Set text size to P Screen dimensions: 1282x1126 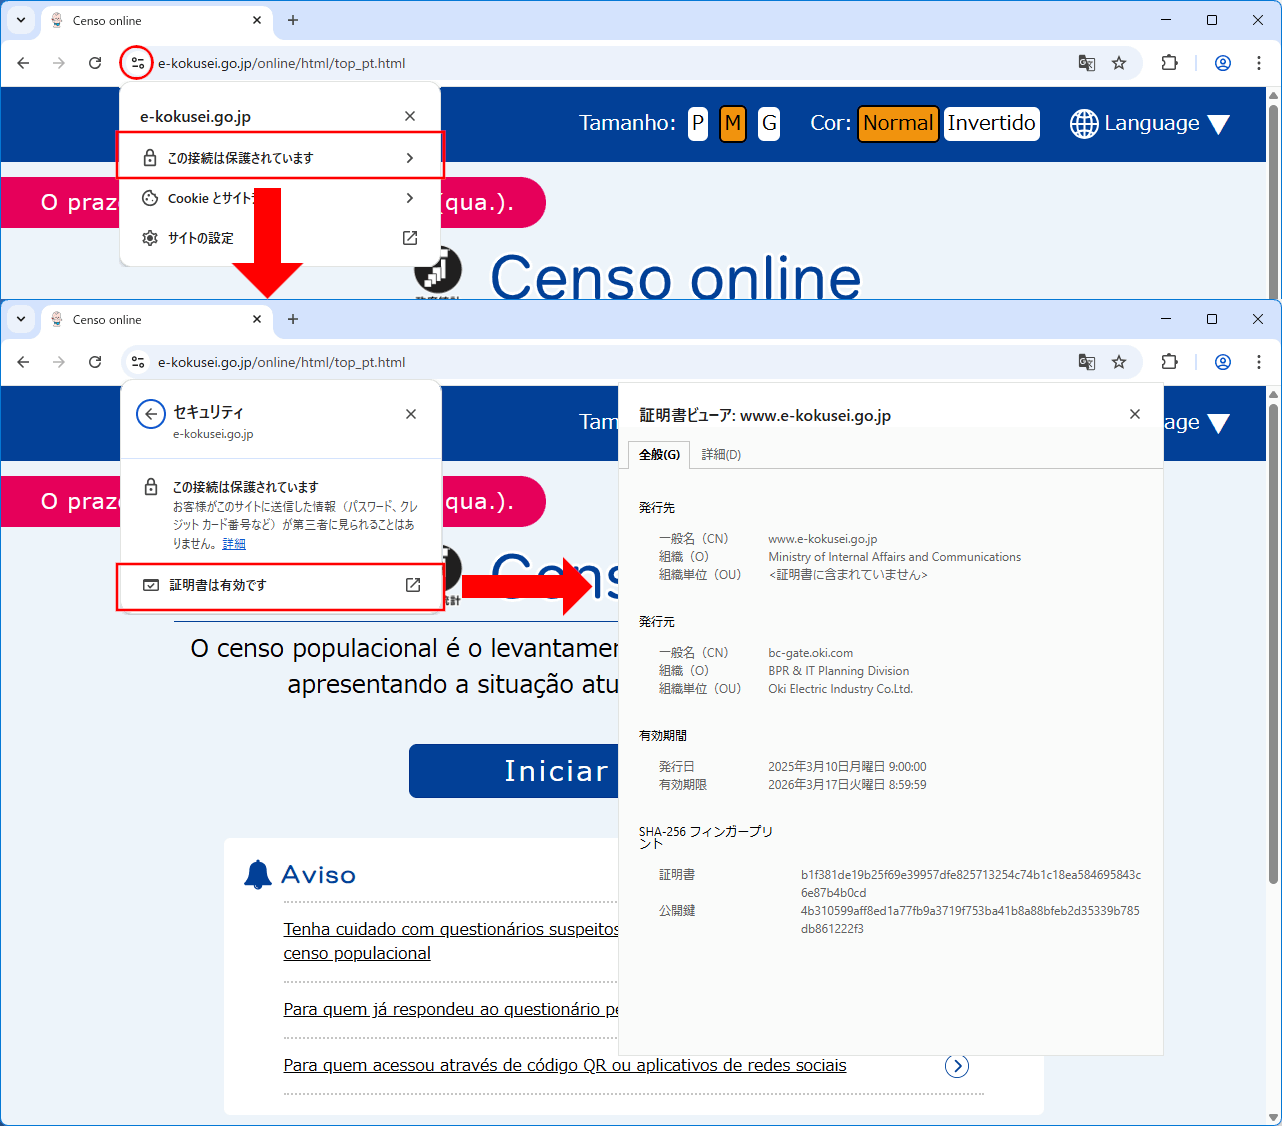698,124
